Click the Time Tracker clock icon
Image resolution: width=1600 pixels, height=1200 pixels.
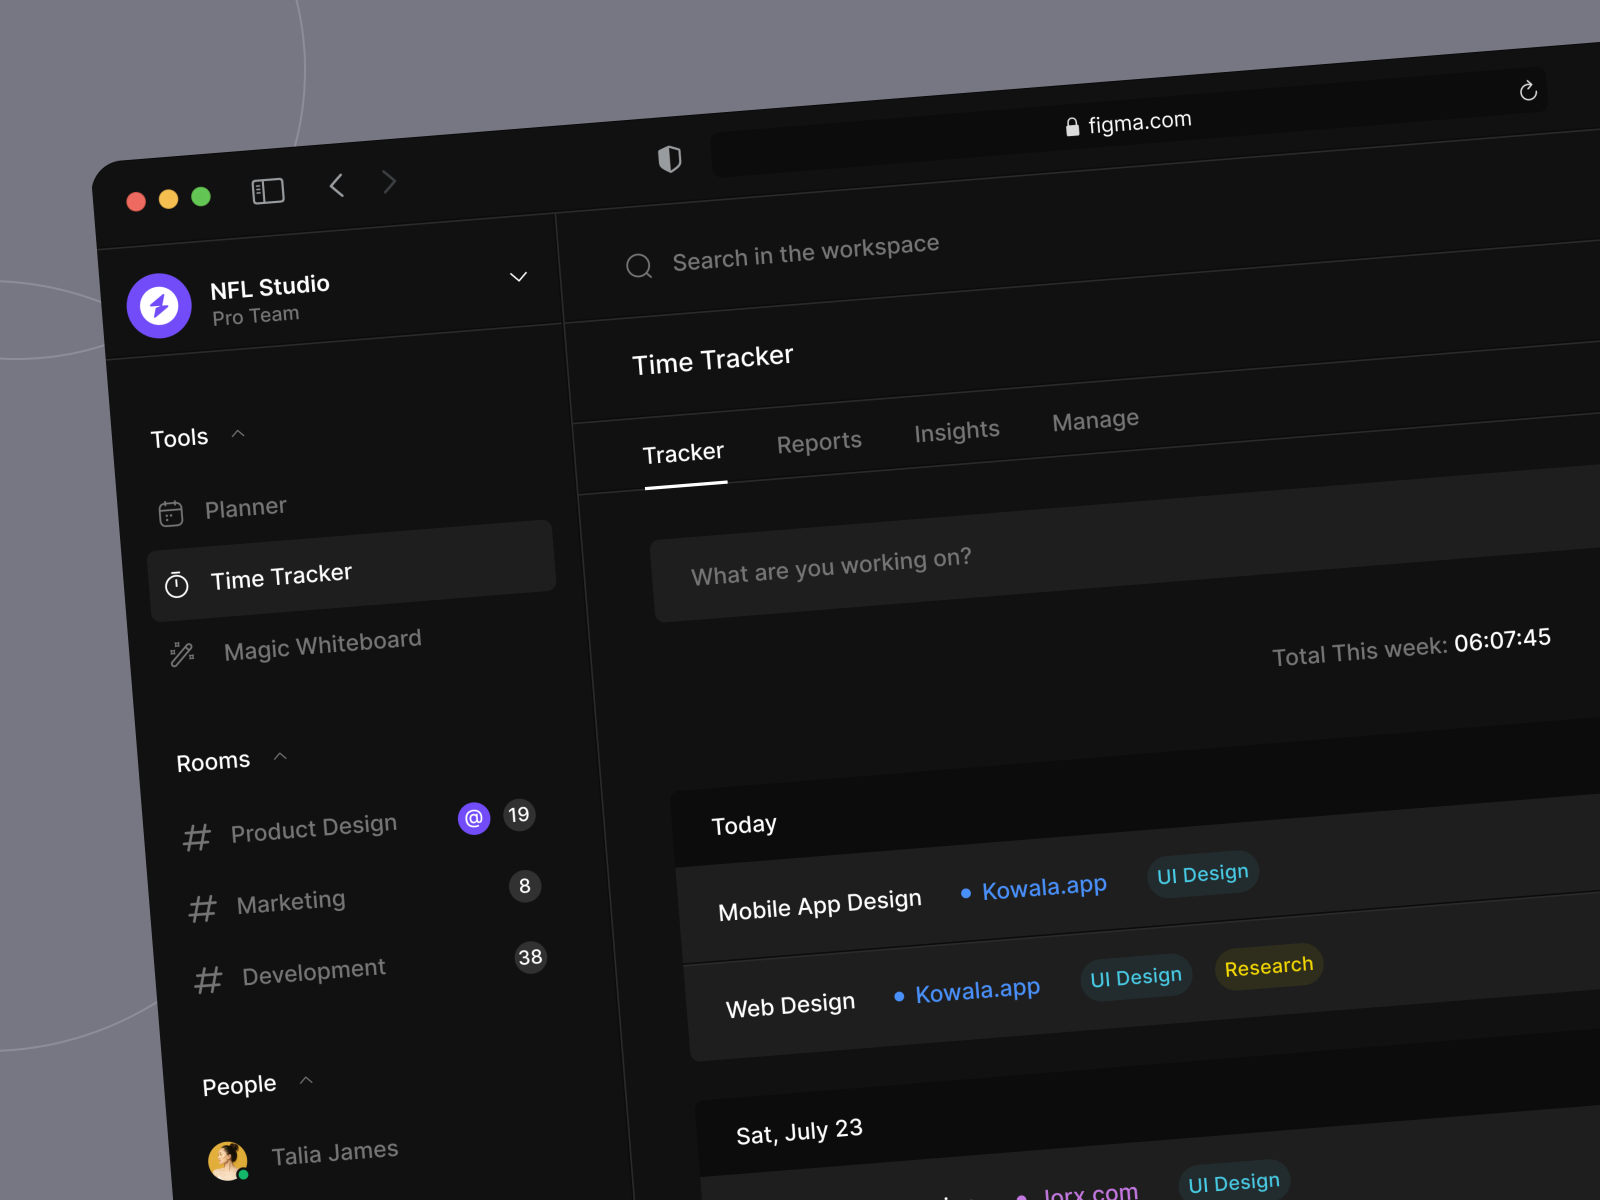point(176,585)
